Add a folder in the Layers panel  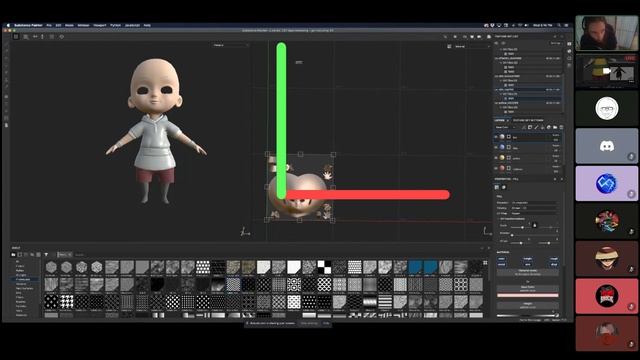coord(555,127)
